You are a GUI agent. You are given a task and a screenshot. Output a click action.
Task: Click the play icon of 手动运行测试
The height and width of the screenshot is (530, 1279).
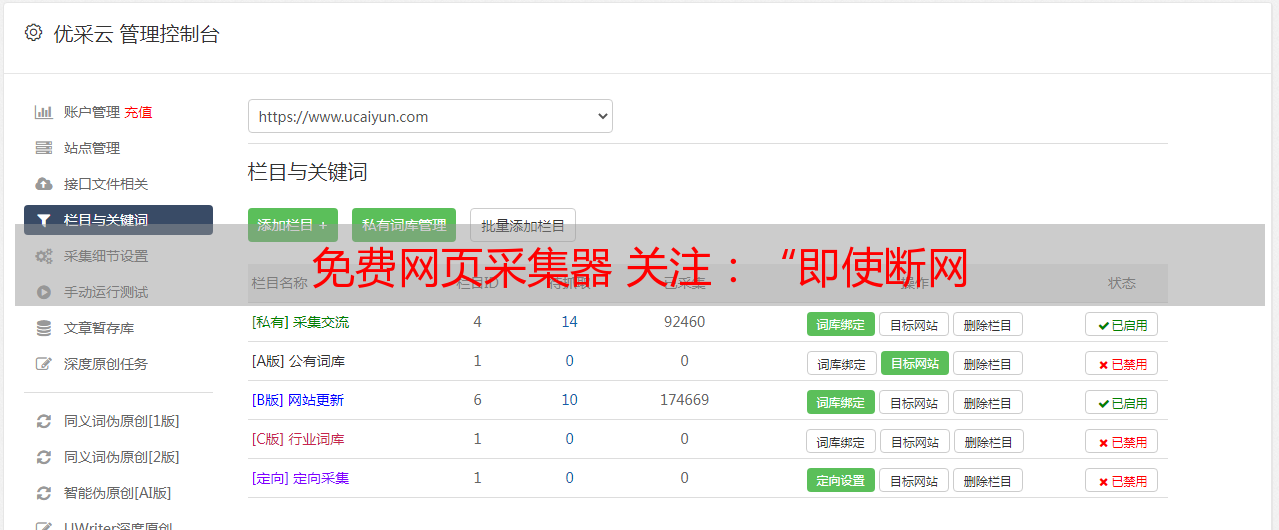43,292
